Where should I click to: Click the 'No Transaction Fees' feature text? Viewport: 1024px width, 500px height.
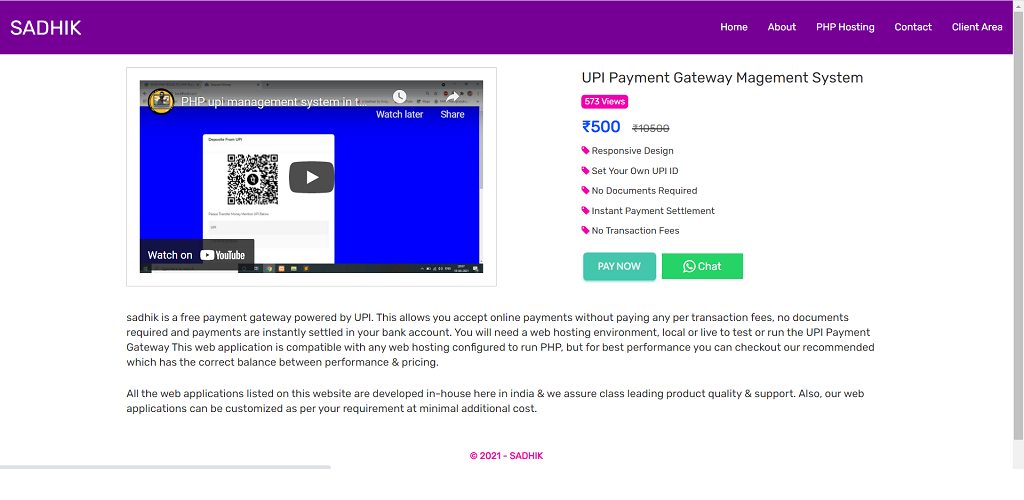click(635, 230)
